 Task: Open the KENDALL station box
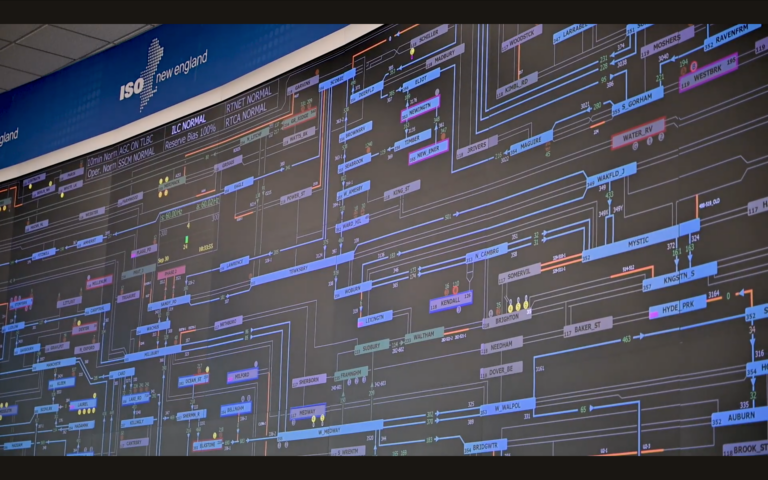(x=451, y=301)
